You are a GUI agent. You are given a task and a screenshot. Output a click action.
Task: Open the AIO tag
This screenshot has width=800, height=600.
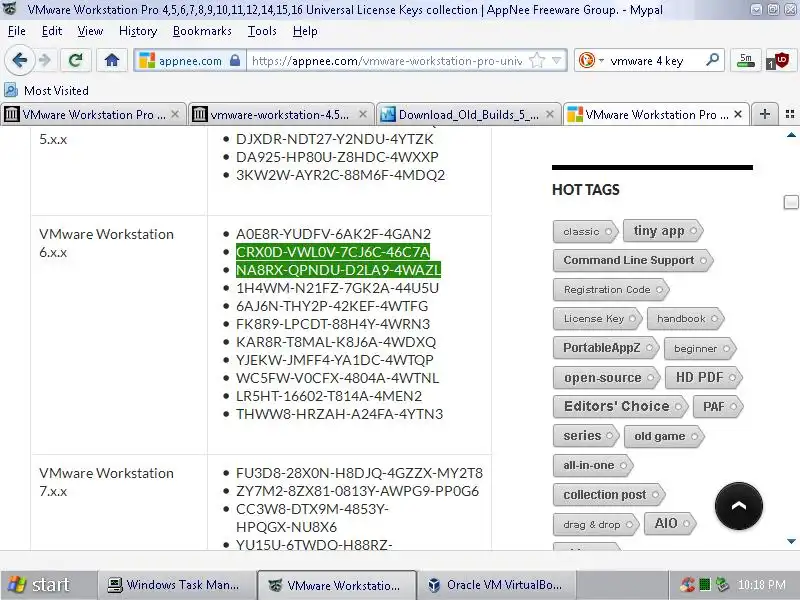coord(669,523)
